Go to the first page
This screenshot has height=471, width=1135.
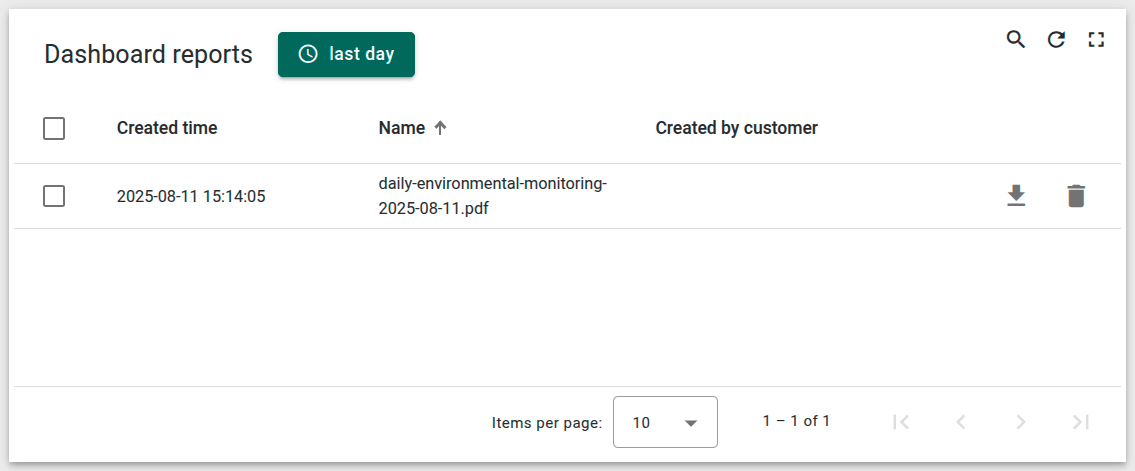click(x=901, y=422)
